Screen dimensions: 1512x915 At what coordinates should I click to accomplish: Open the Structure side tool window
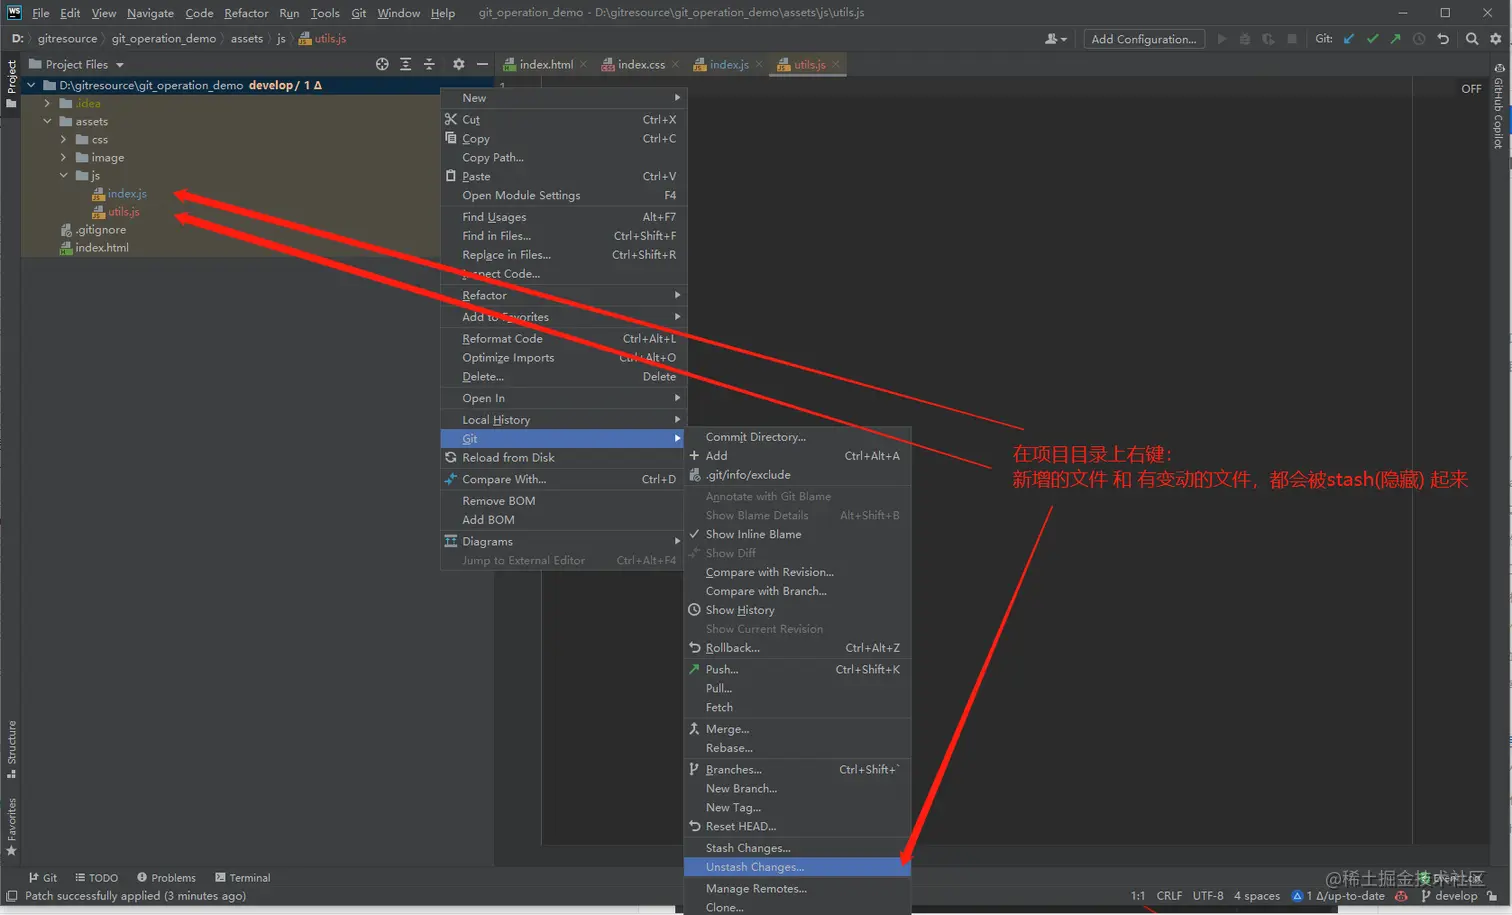pyautogui.click(x=12, y=749)
